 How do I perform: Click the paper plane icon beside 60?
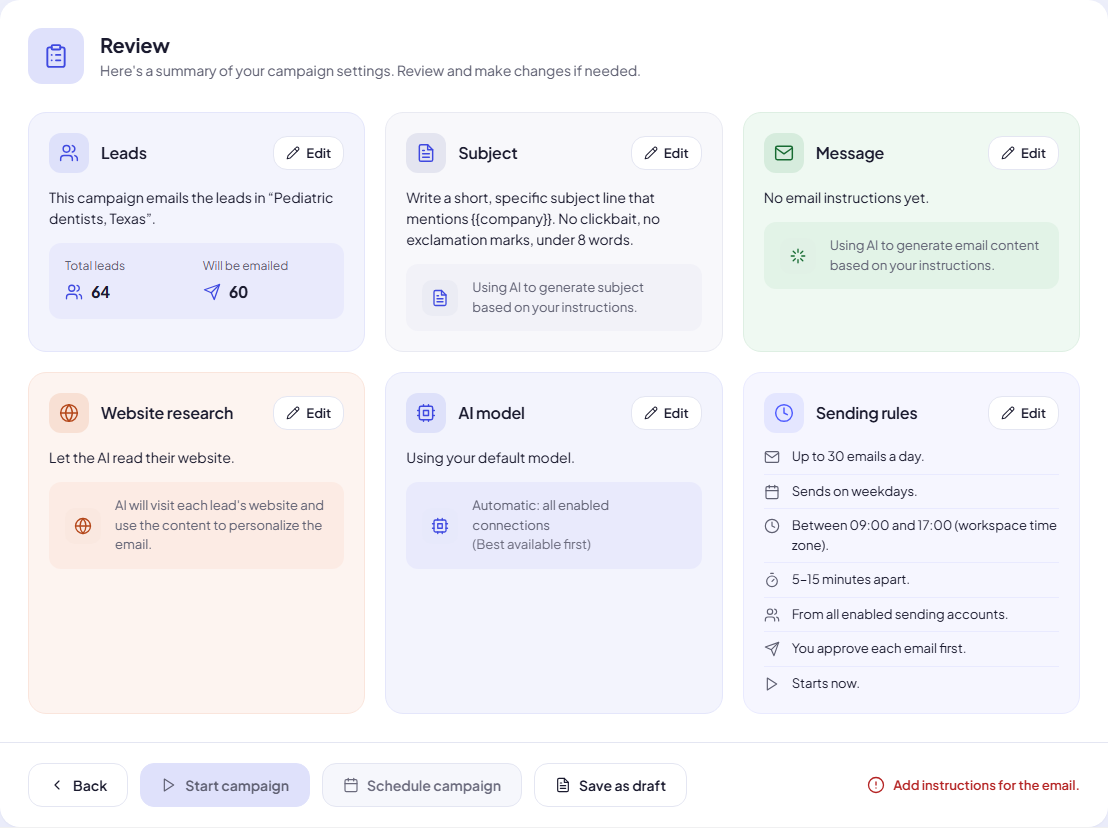(x=212, y=292)
